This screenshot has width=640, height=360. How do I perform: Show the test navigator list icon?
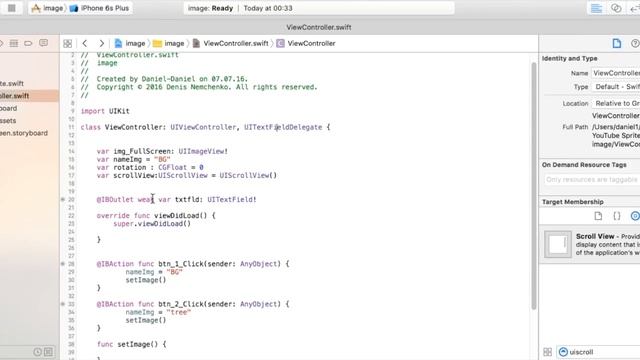pyautogui.click(x=14, y=43)
